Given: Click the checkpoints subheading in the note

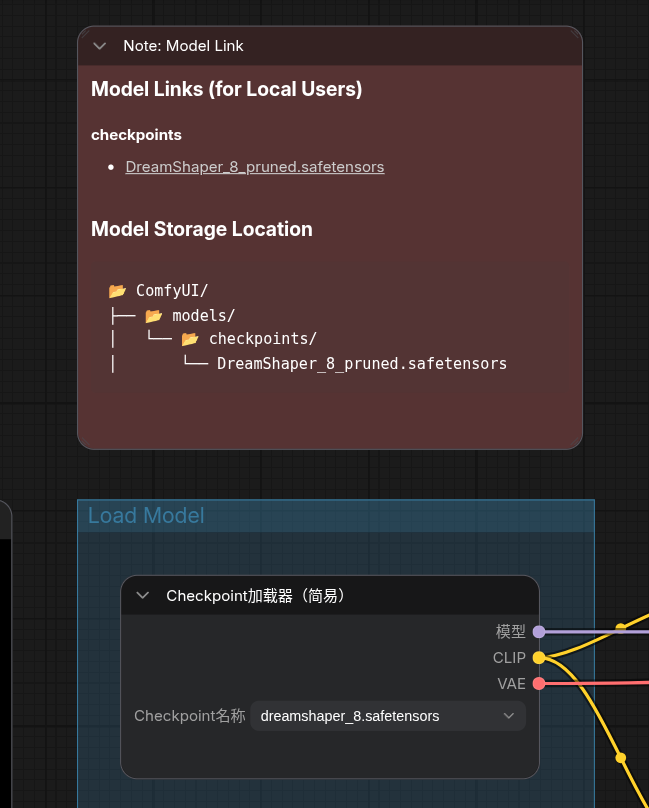Looking at the screenshot, I should tap(136, 135).
